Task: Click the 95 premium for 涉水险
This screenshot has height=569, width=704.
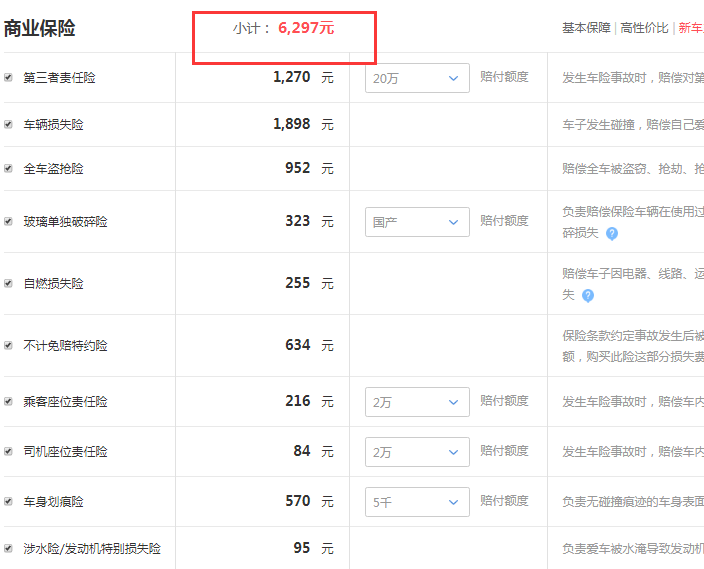Action: [302, 547]
